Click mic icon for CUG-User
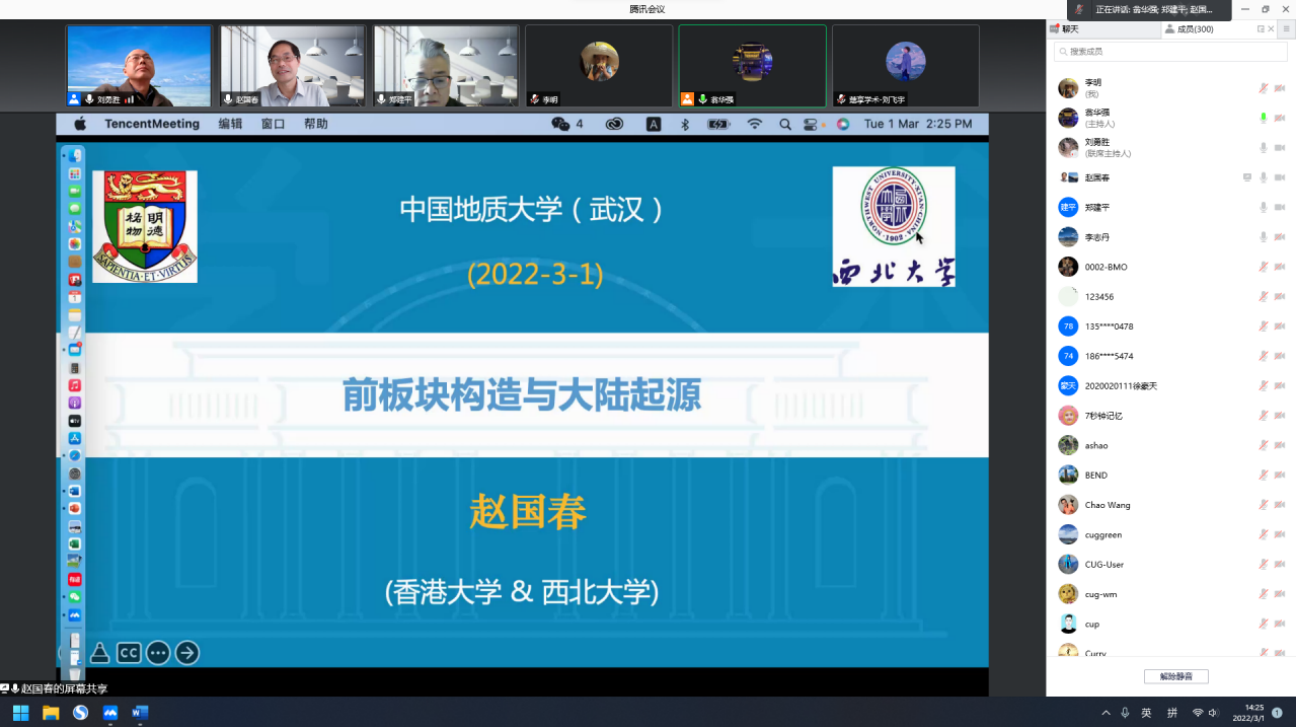Viewport: 1299px width, 727px height. [x=1263, y=564]
